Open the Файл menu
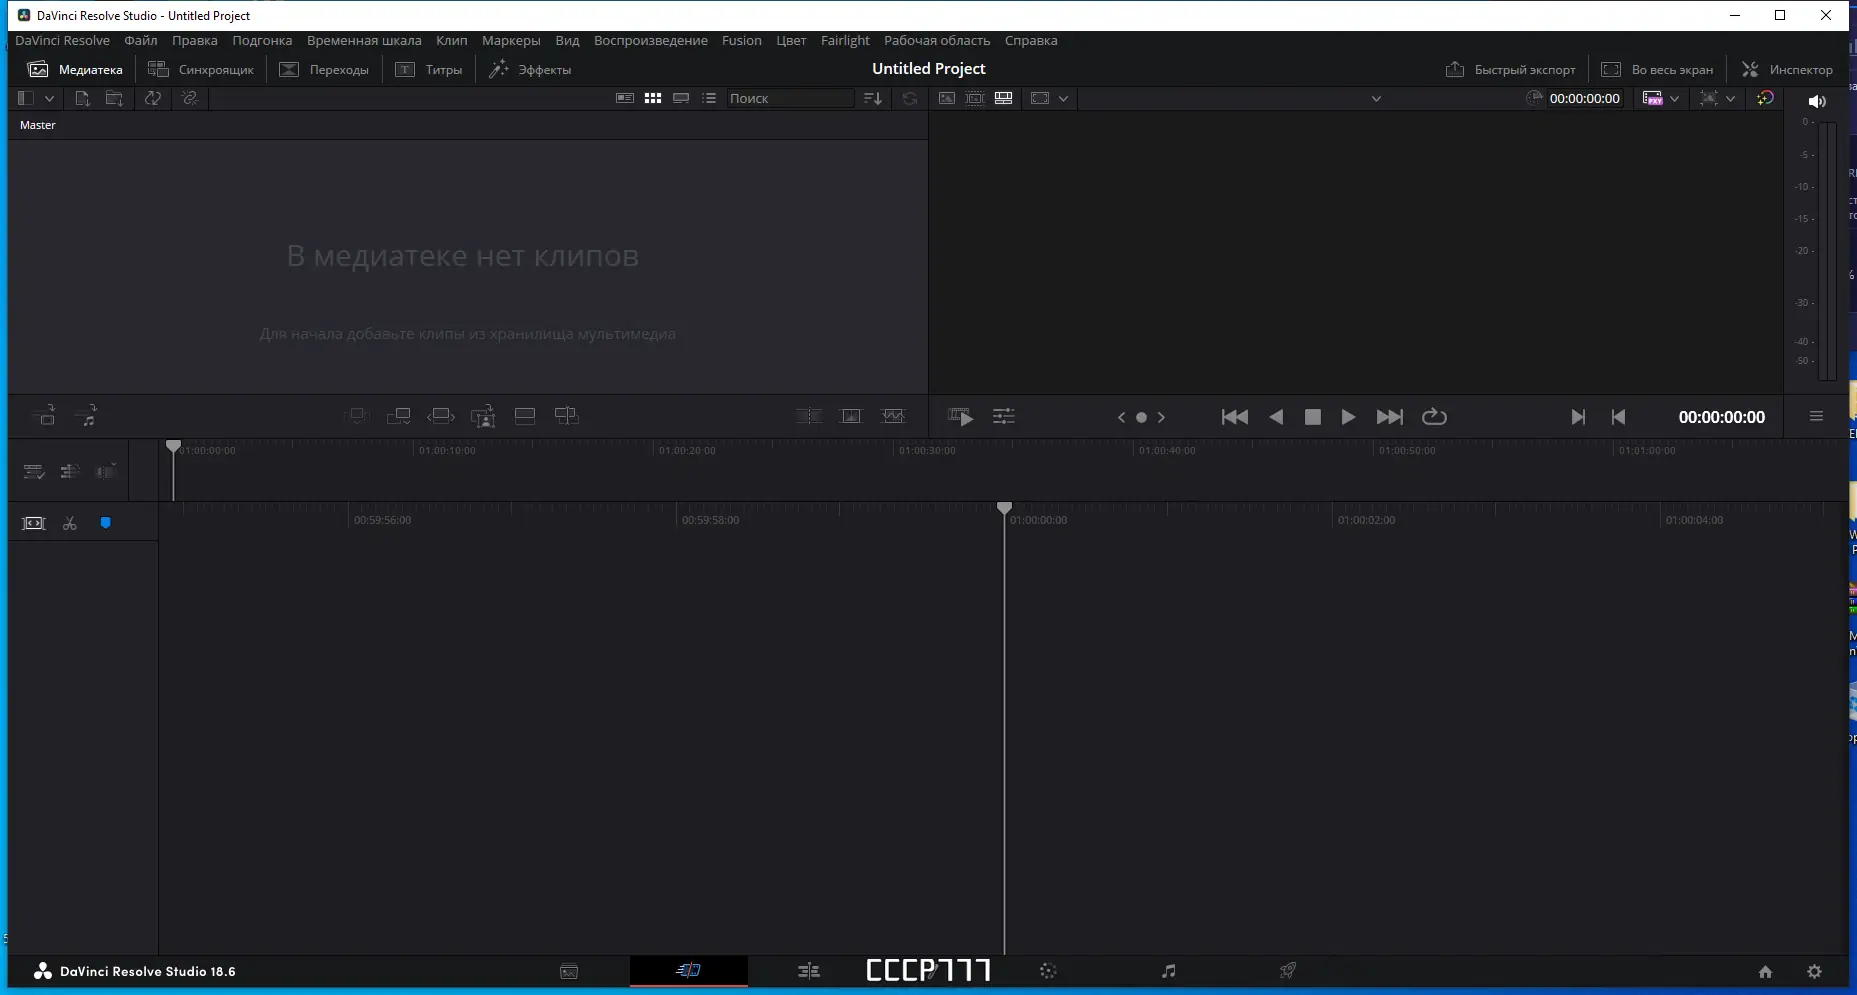The width and height of the screenshot is (1857, 995). pyautogui.click(x=141, y=41)
